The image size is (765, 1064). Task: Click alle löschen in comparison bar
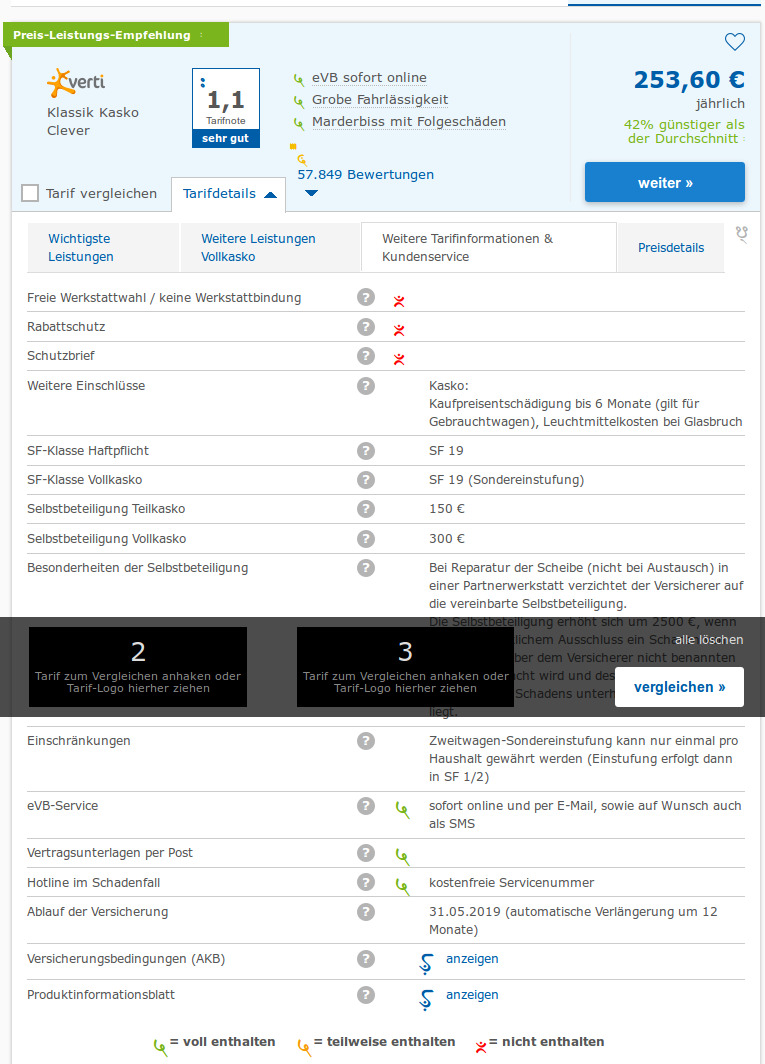(708, 640)
